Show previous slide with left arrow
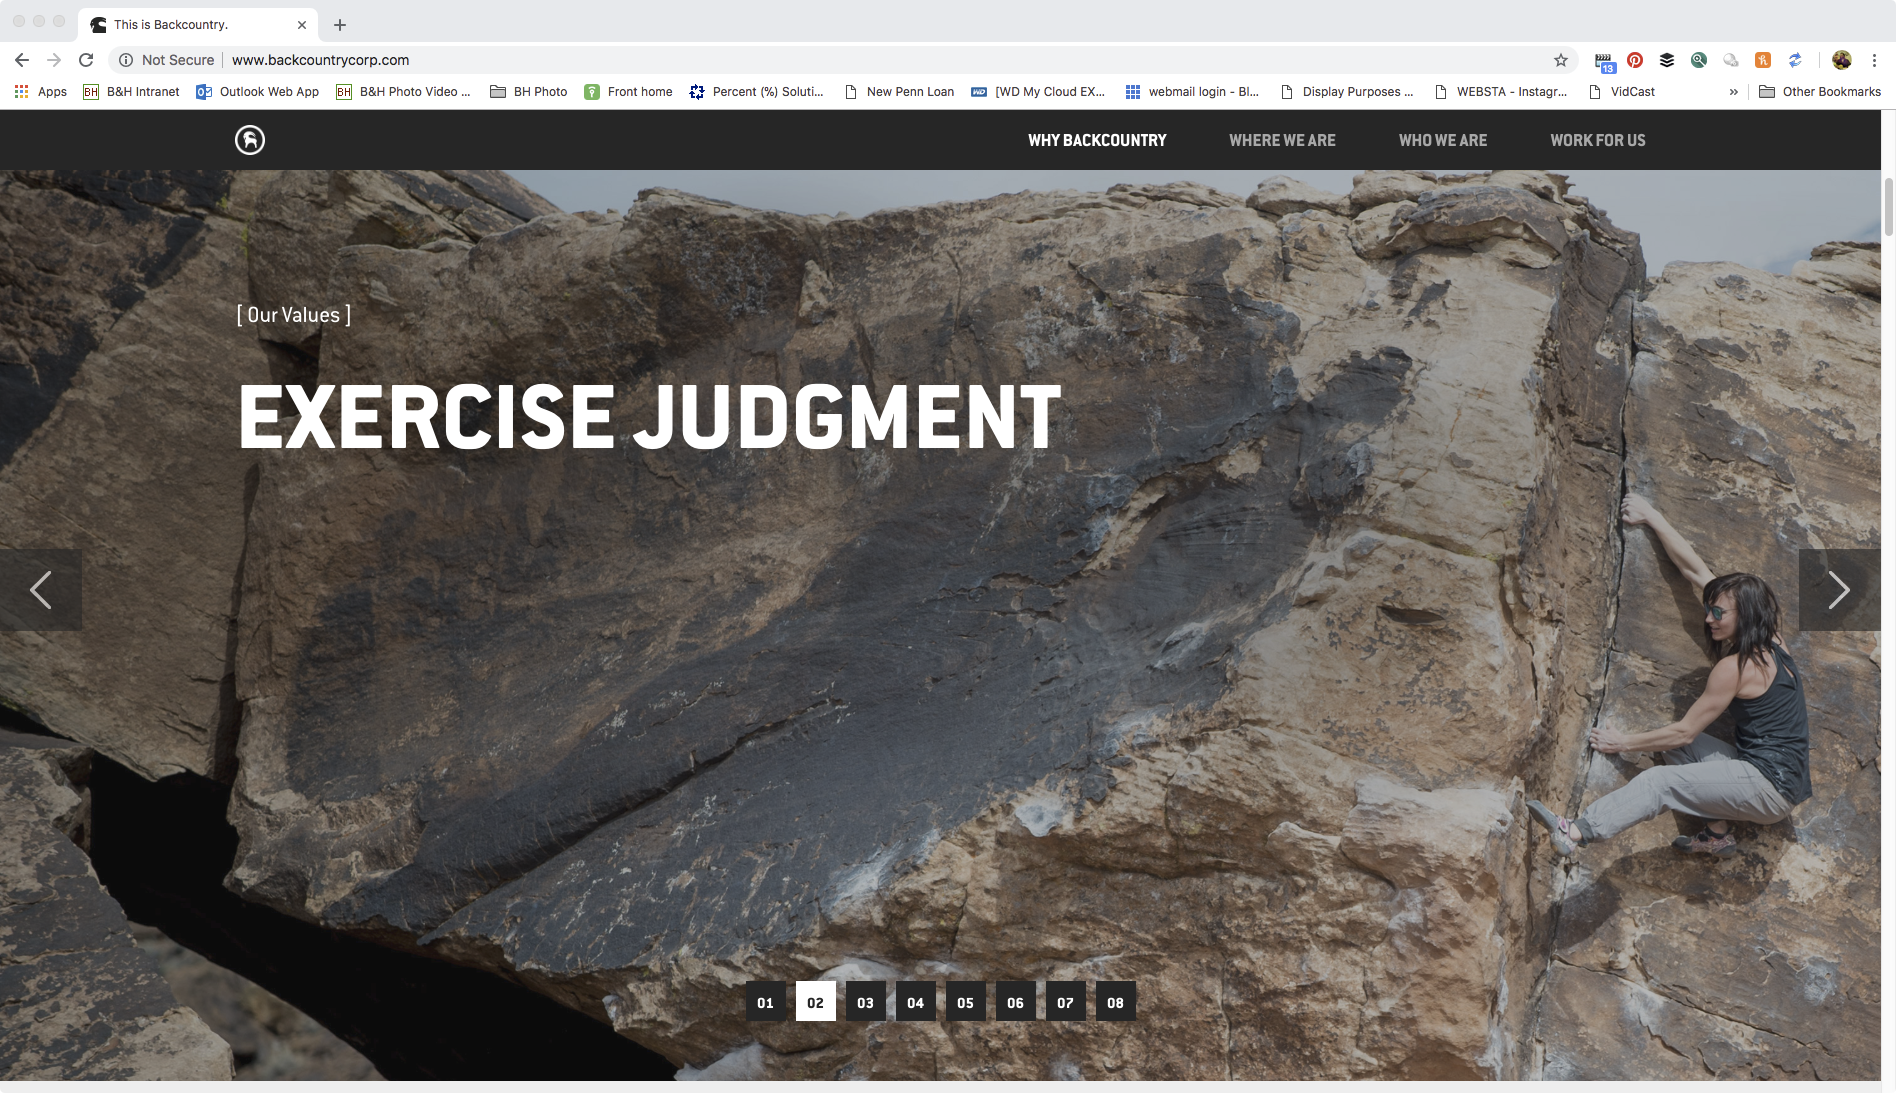Image resolution: width=1896 pixels, height=1093 pixels. point(41,590)
